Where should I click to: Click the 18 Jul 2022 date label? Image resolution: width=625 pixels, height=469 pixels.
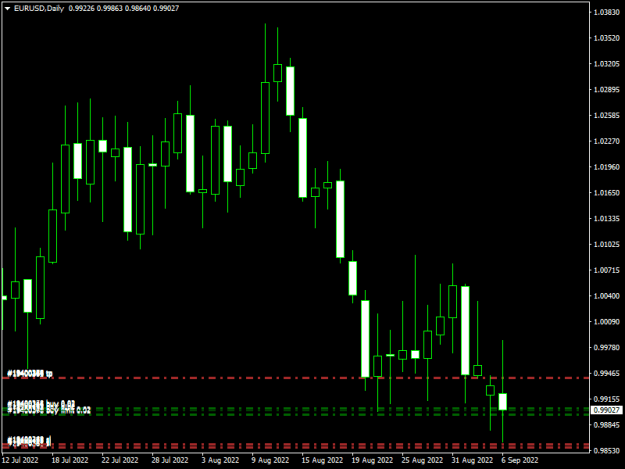[70, 460]
